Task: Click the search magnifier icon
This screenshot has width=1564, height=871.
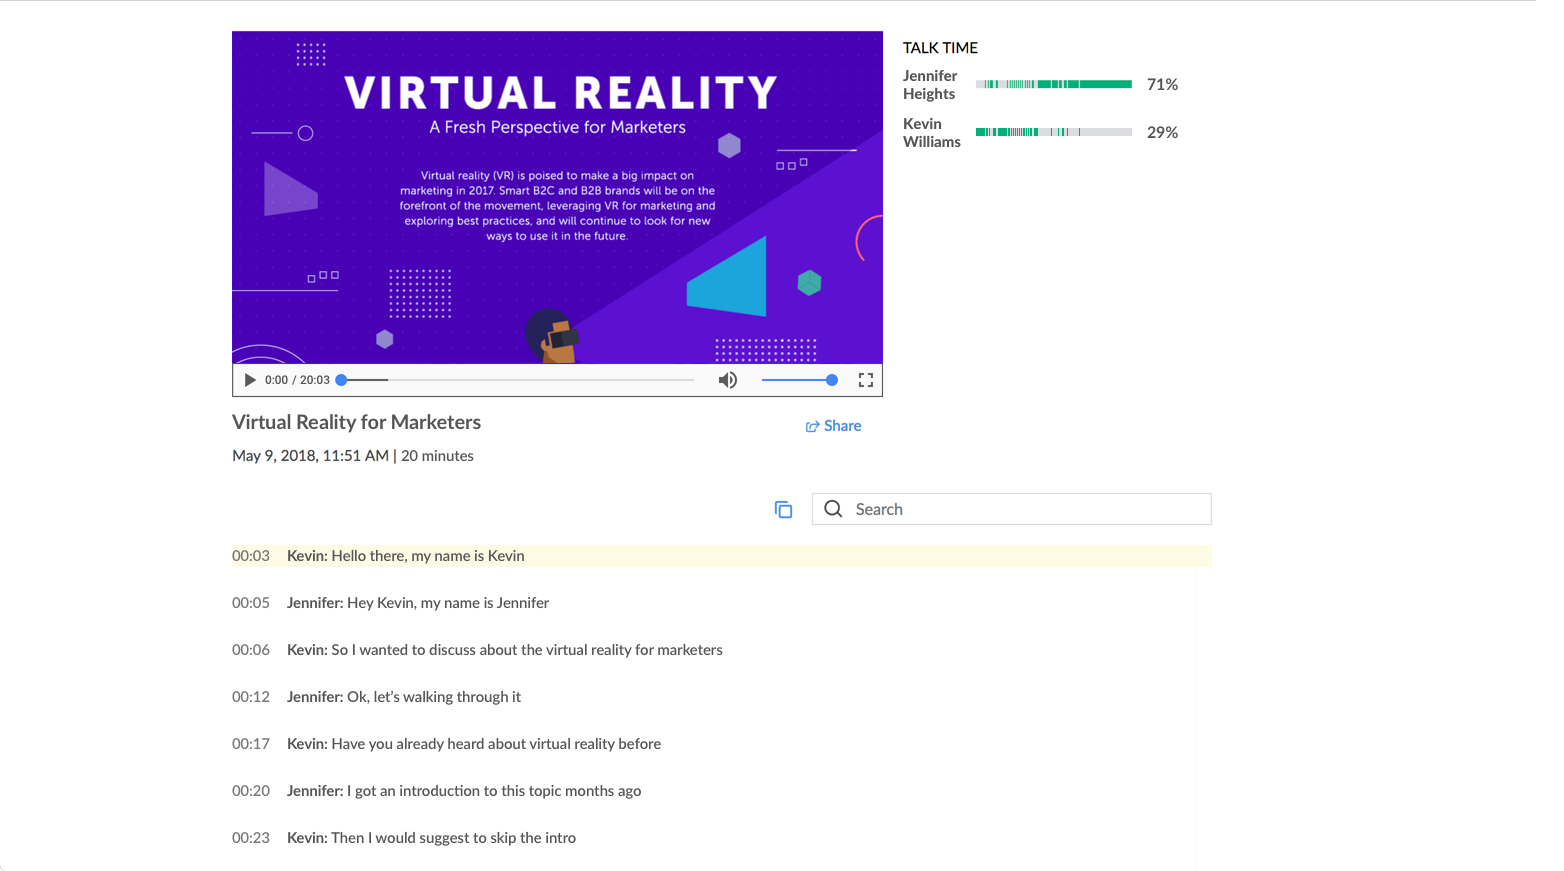Action: pos(833,509)
